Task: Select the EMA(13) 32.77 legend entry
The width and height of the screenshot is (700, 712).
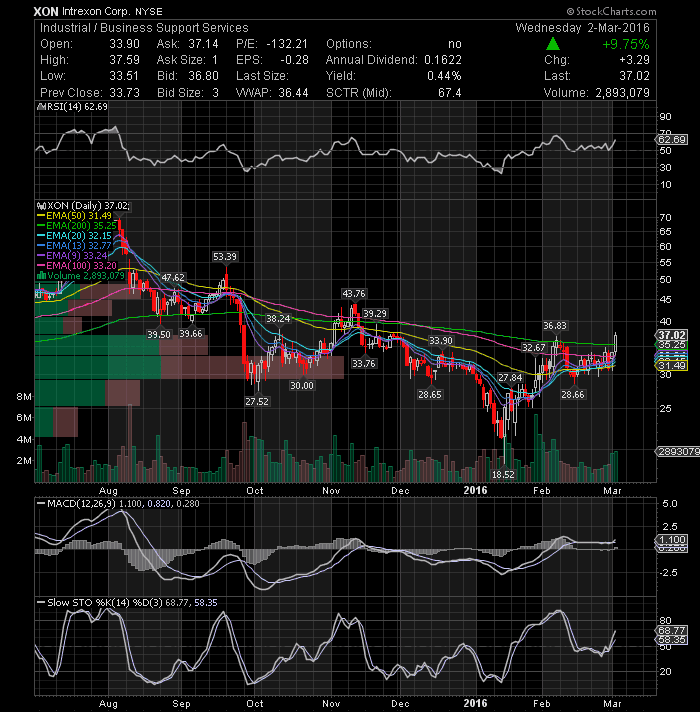Action: tap(79, 246)
